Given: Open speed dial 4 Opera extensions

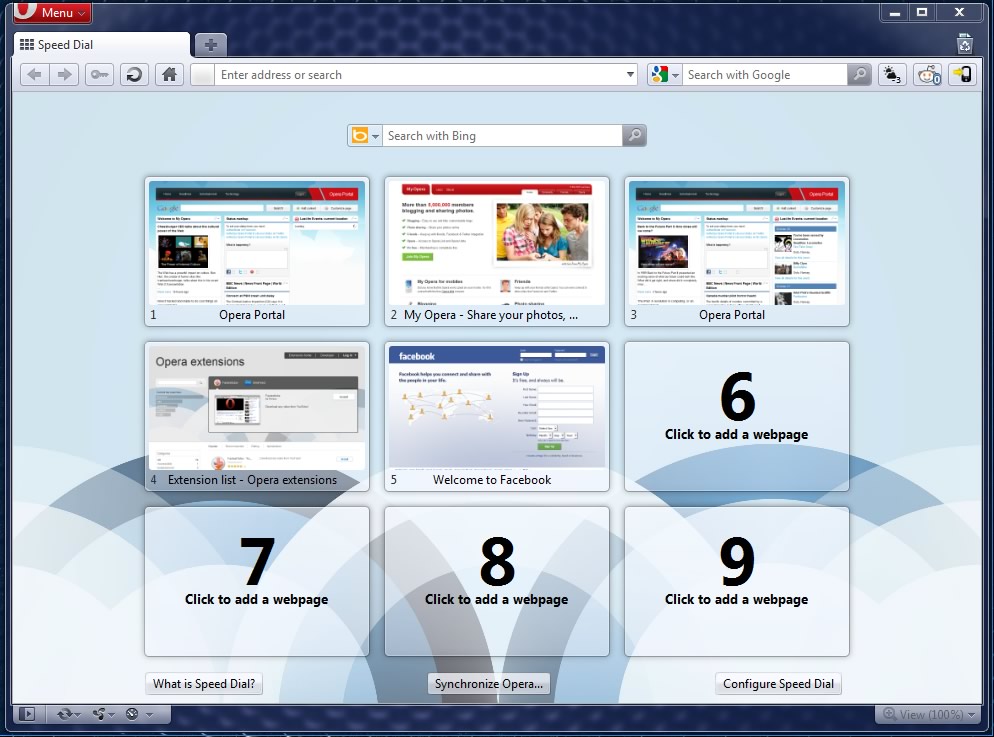Looking at the screenshot, I should pos(257,416).
